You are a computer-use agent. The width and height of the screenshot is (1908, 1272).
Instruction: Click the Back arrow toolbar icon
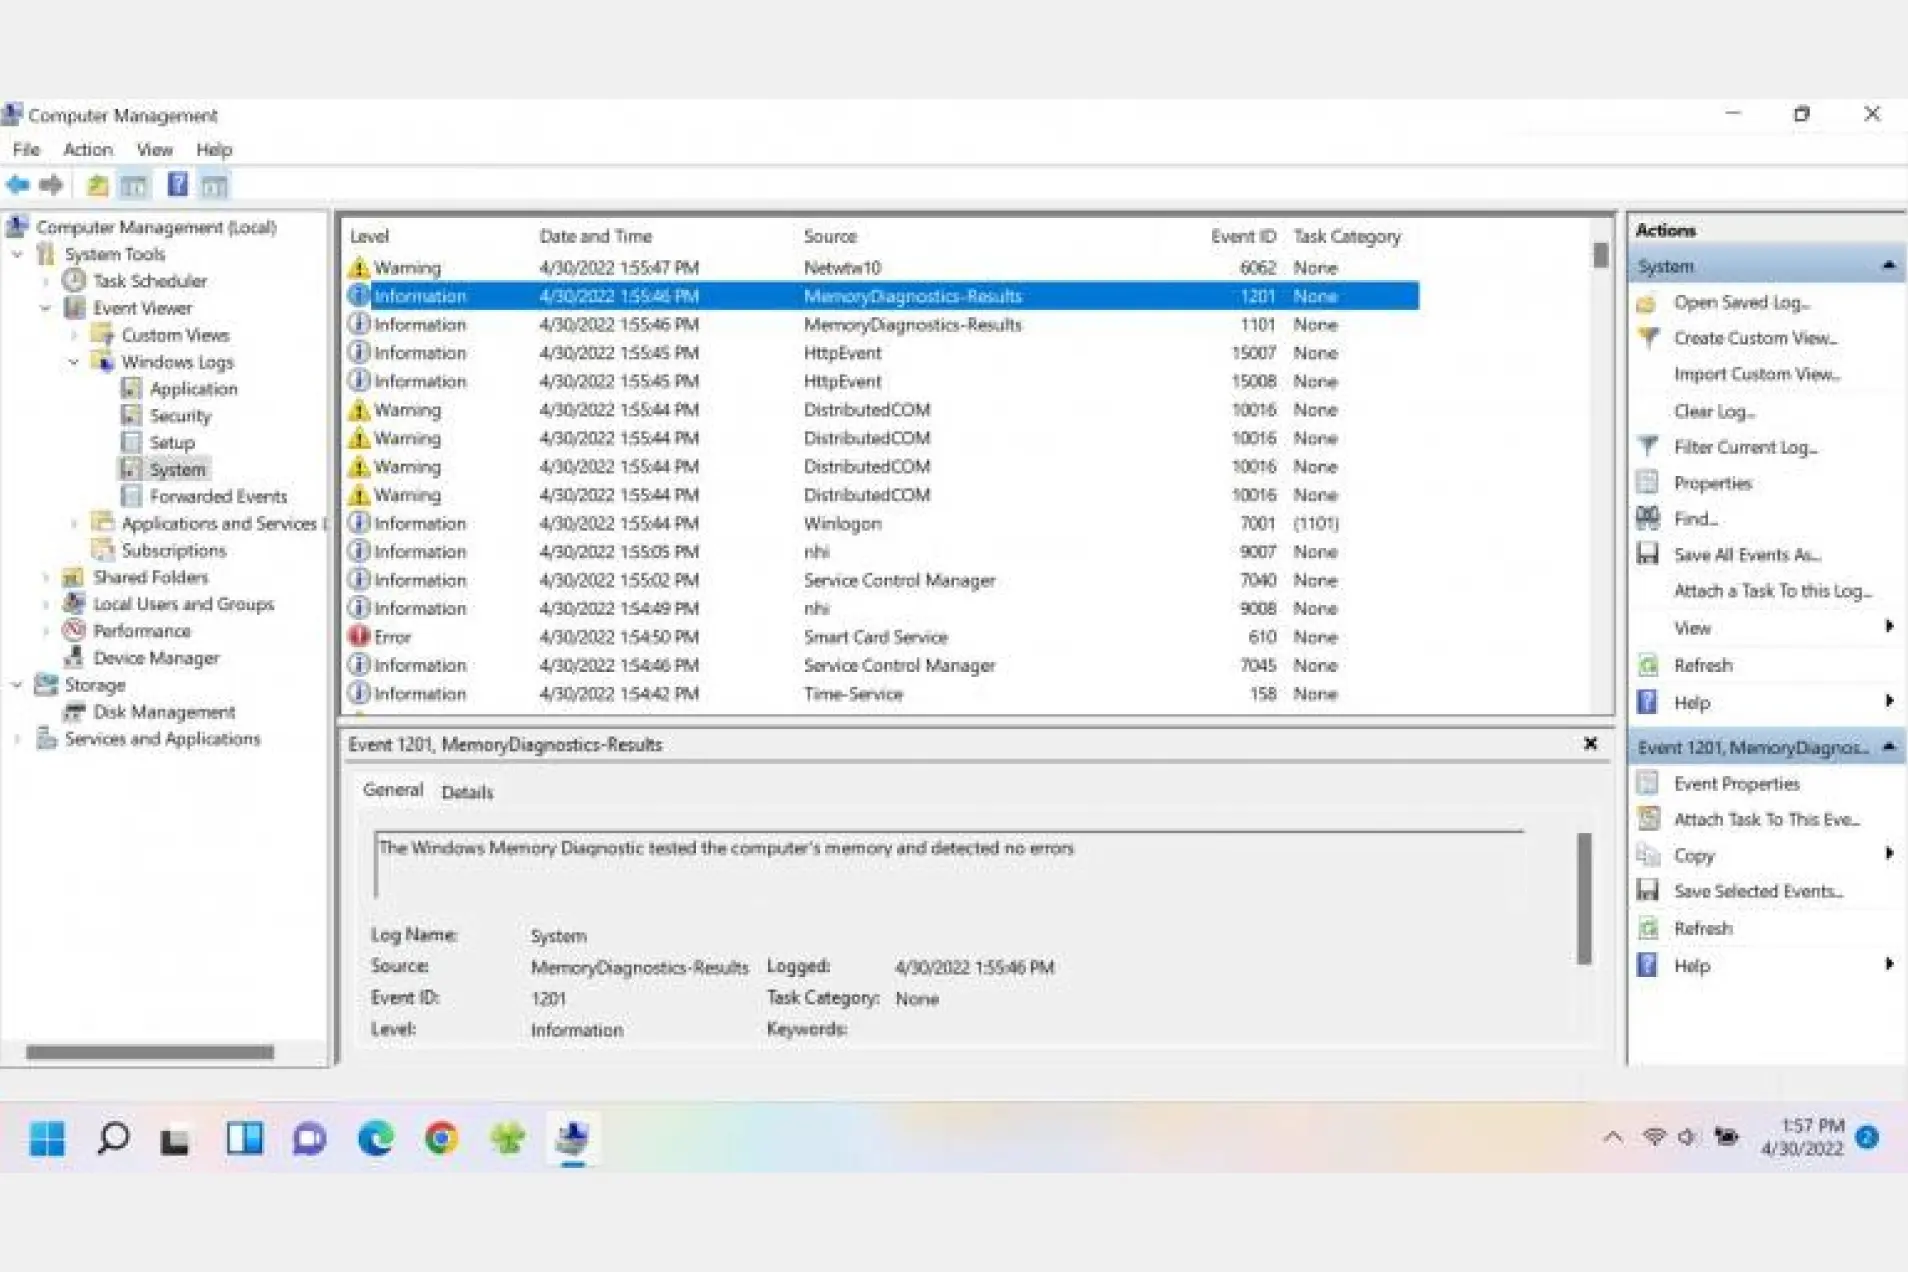[17, 185]
